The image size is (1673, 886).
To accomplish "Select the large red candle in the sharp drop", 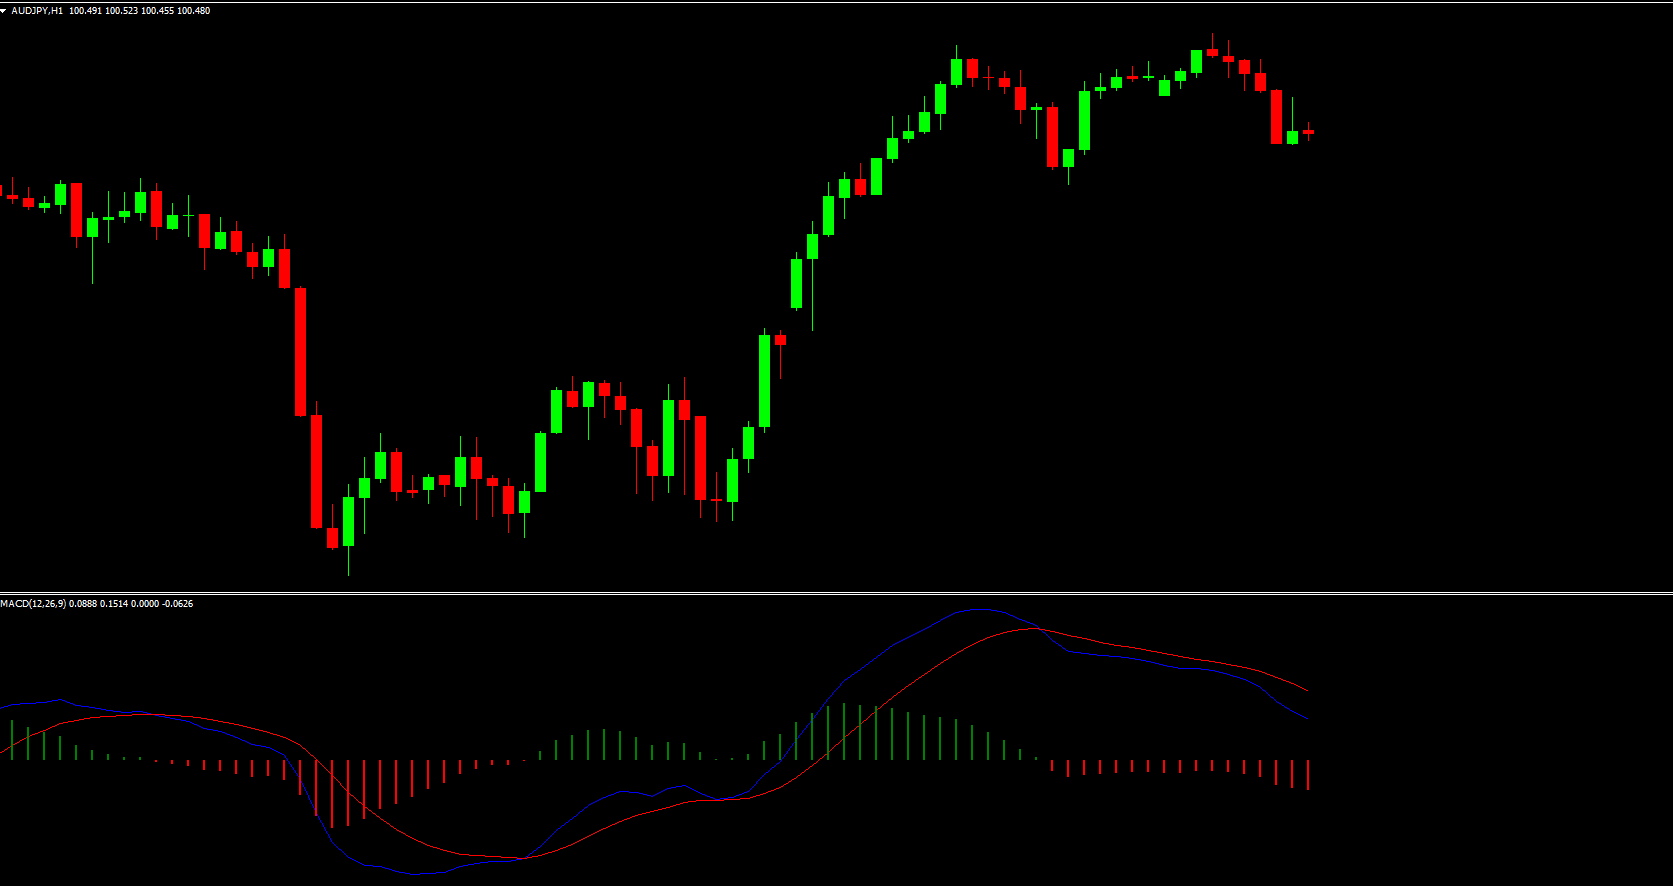I will coord(300,350).
